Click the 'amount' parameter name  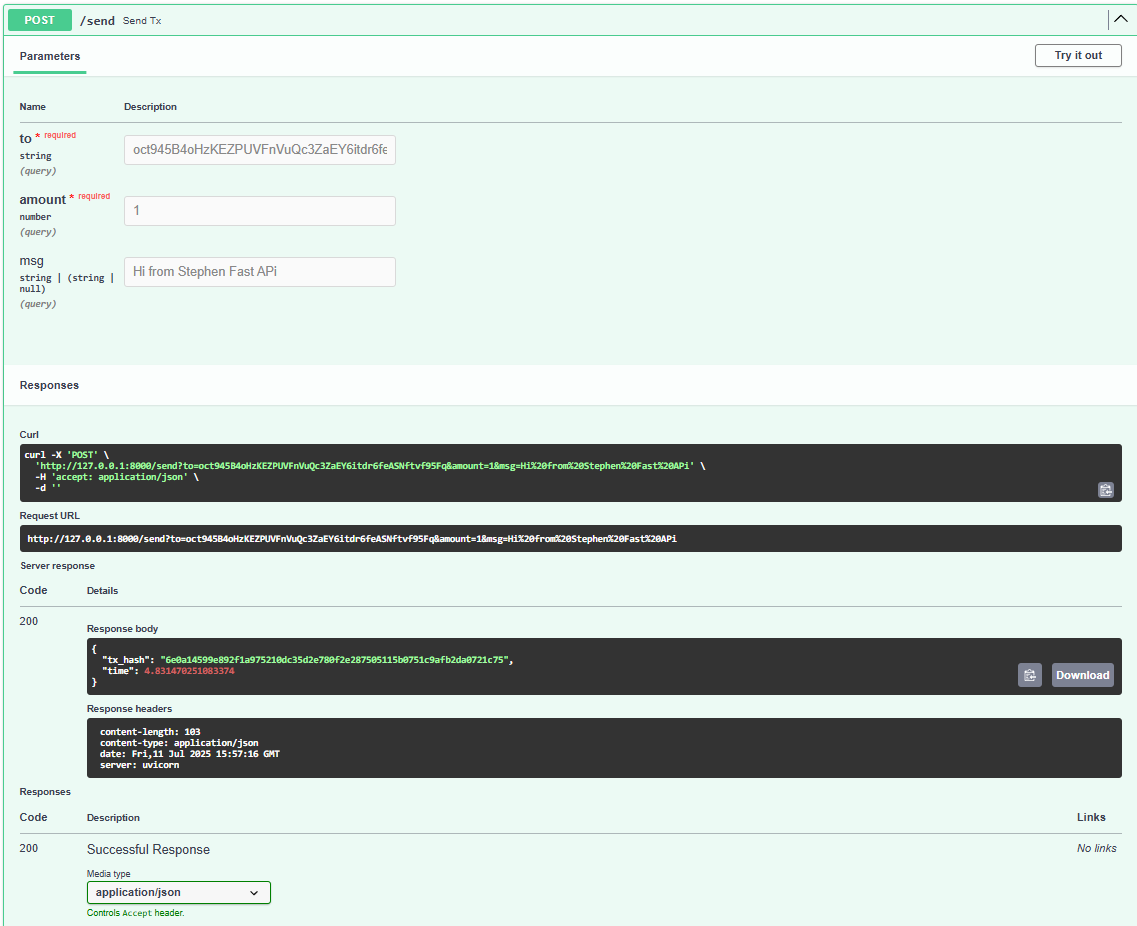(x=43, y=199)
